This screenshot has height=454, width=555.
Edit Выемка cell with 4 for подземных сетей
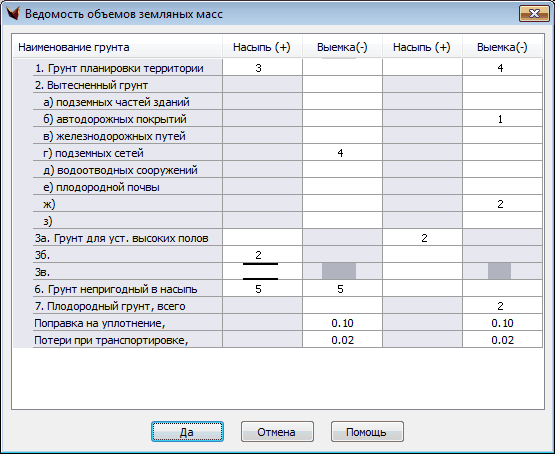(x=342, y=153)
